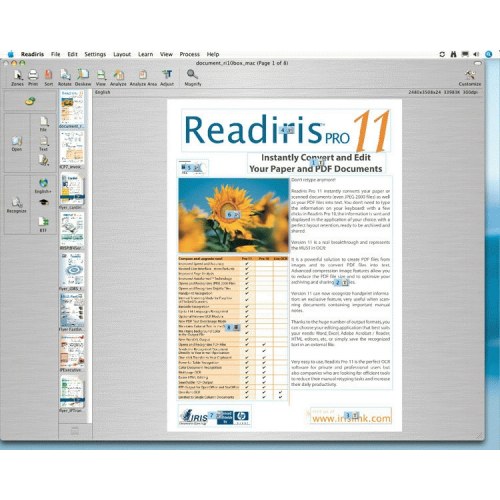The image size is (500, 500).
Task: Click the window title document name
Action: click(242, 63)
